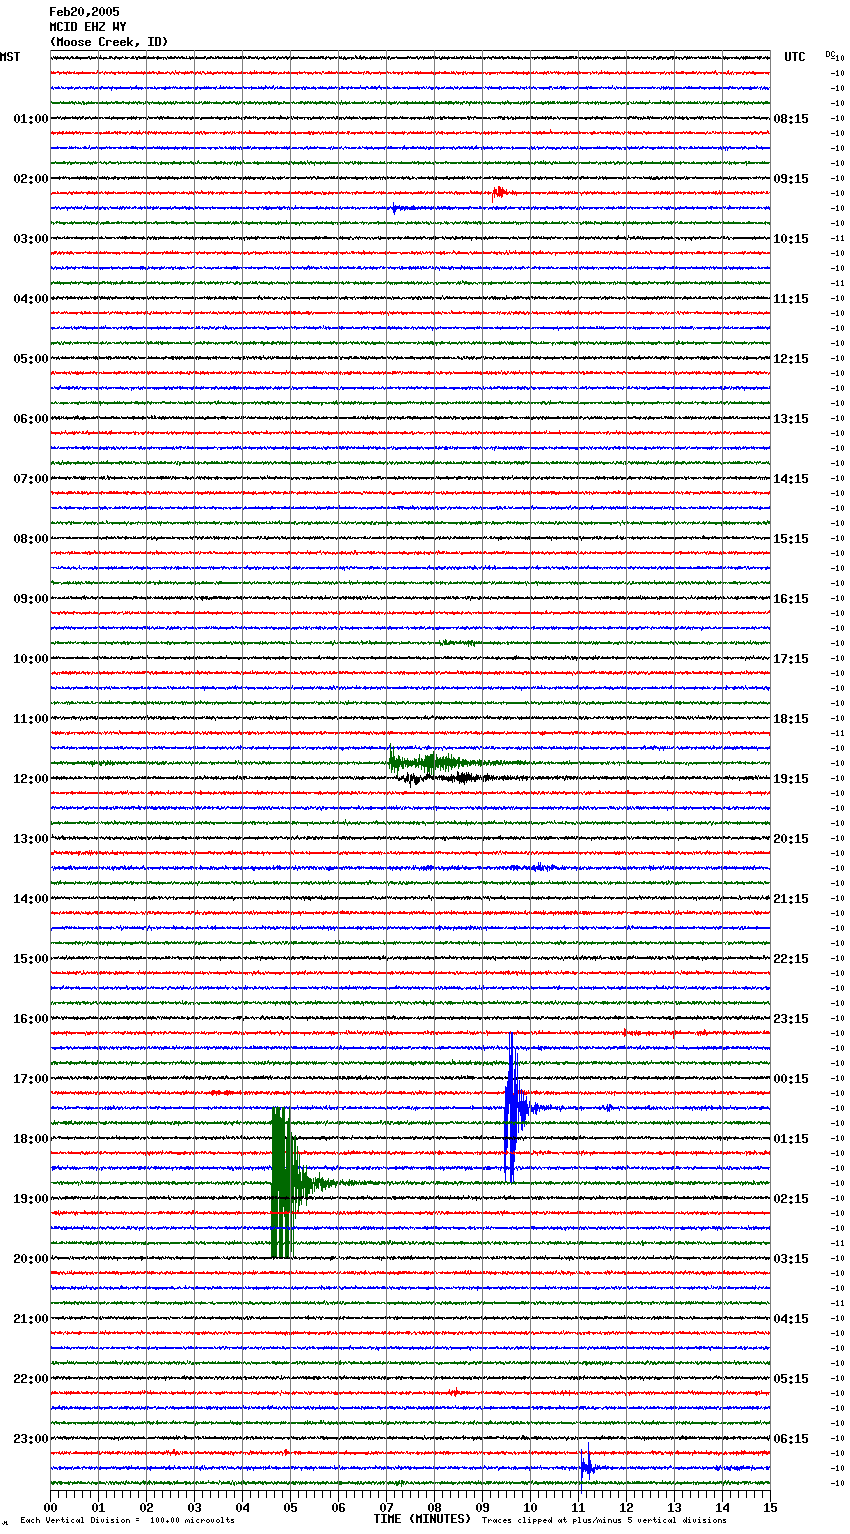Select the 15:00 MST time label
Image resolution: width=850 pixels, height=1534 pixels.
click(31, 959)
